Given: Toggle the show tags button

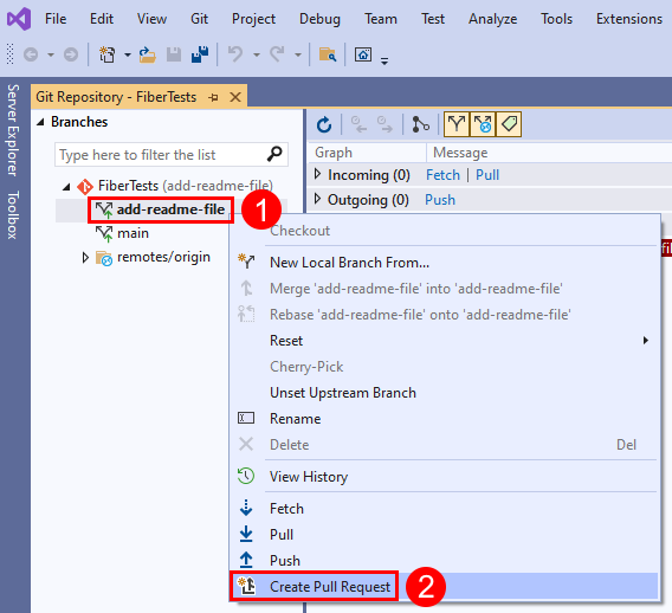Looking at the screenshot, I should tap(508, 125).
